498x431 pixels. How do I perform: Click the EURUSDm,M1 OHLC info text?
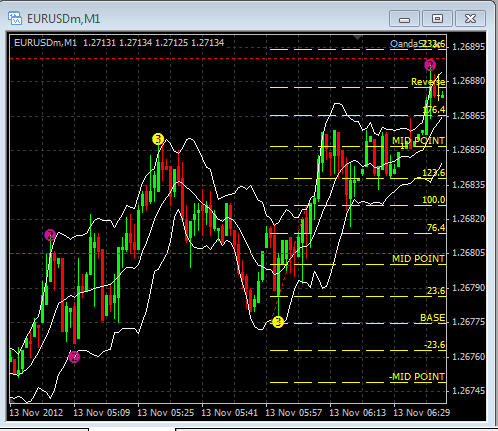[119, 43]
